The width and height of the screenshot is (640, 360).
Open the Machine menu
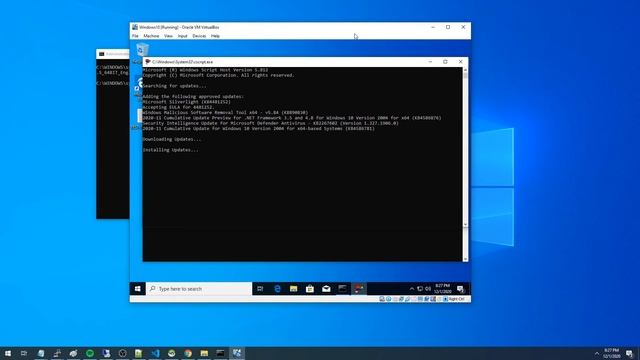pyautogui.click(x=151, y=36)
